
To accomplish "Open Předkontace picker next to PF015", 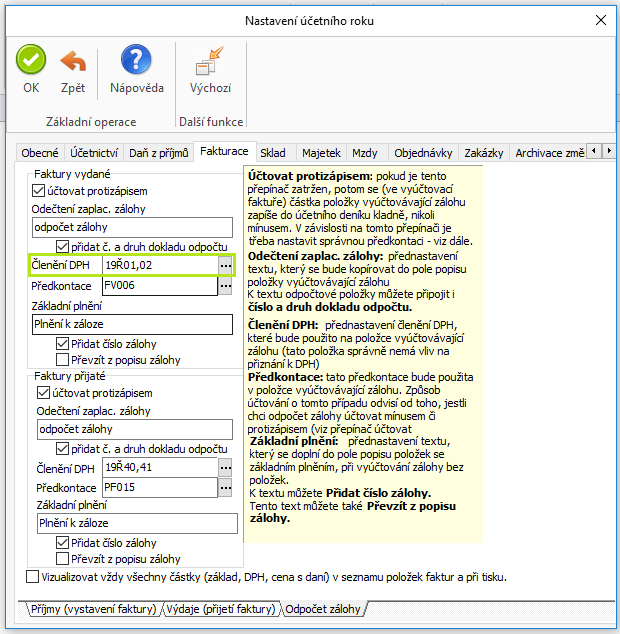I will [x=225, y=488].
